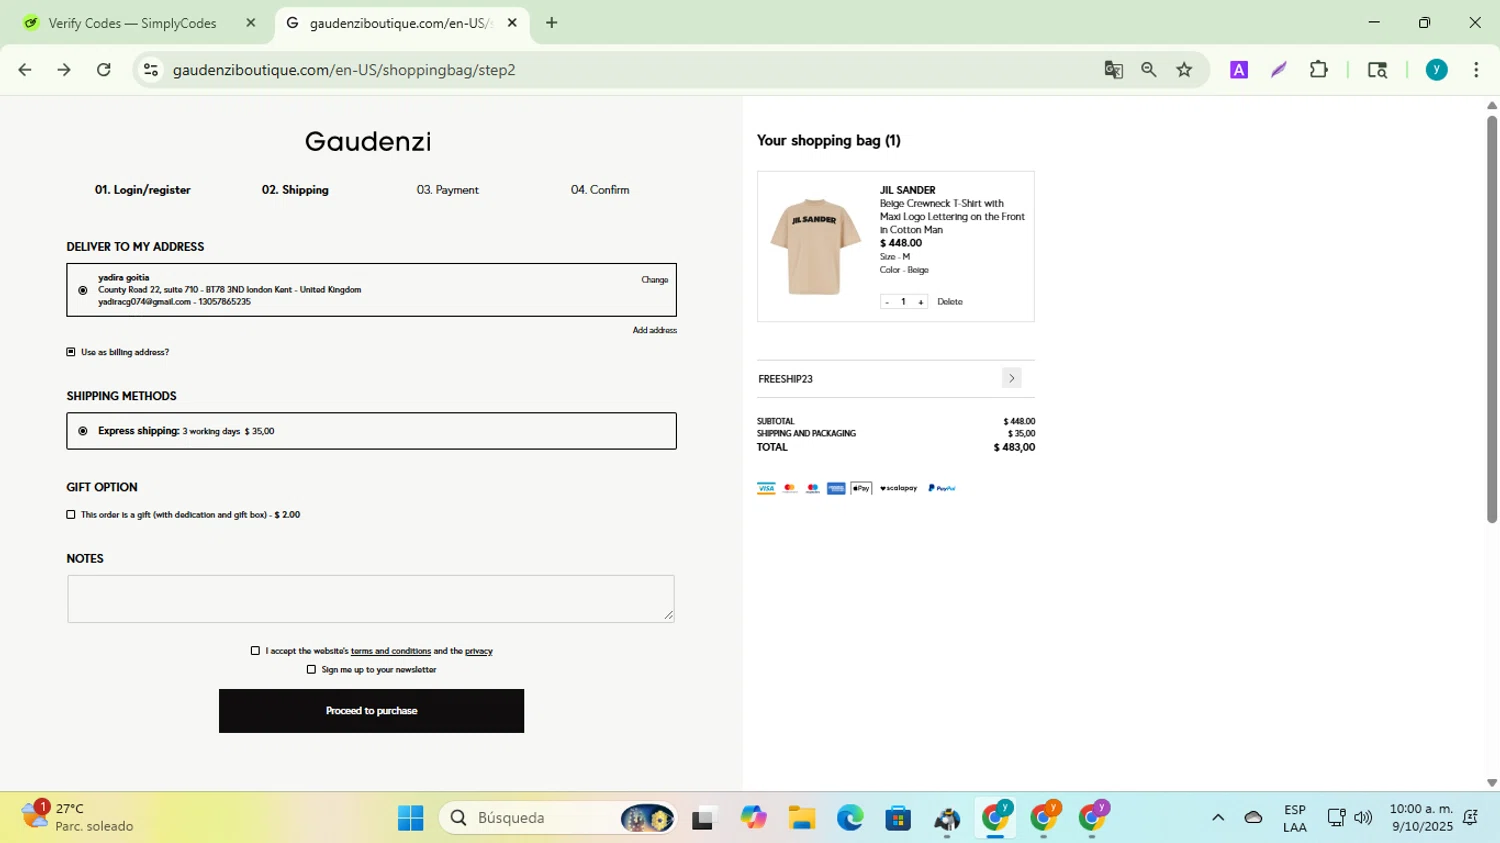The image size is (1500, 843).
Task: Open the zoom magnifier icon in address bar
Action: pos(1149,70)
